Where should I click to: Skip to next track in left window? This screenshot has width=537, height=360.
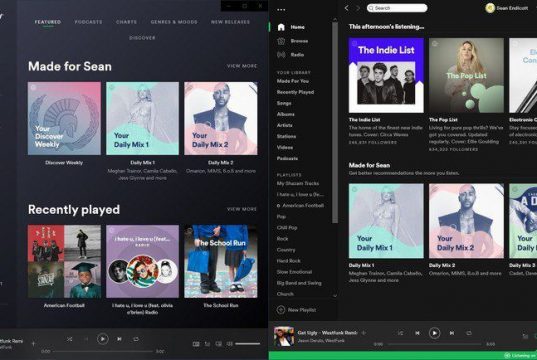pos(119,339)
